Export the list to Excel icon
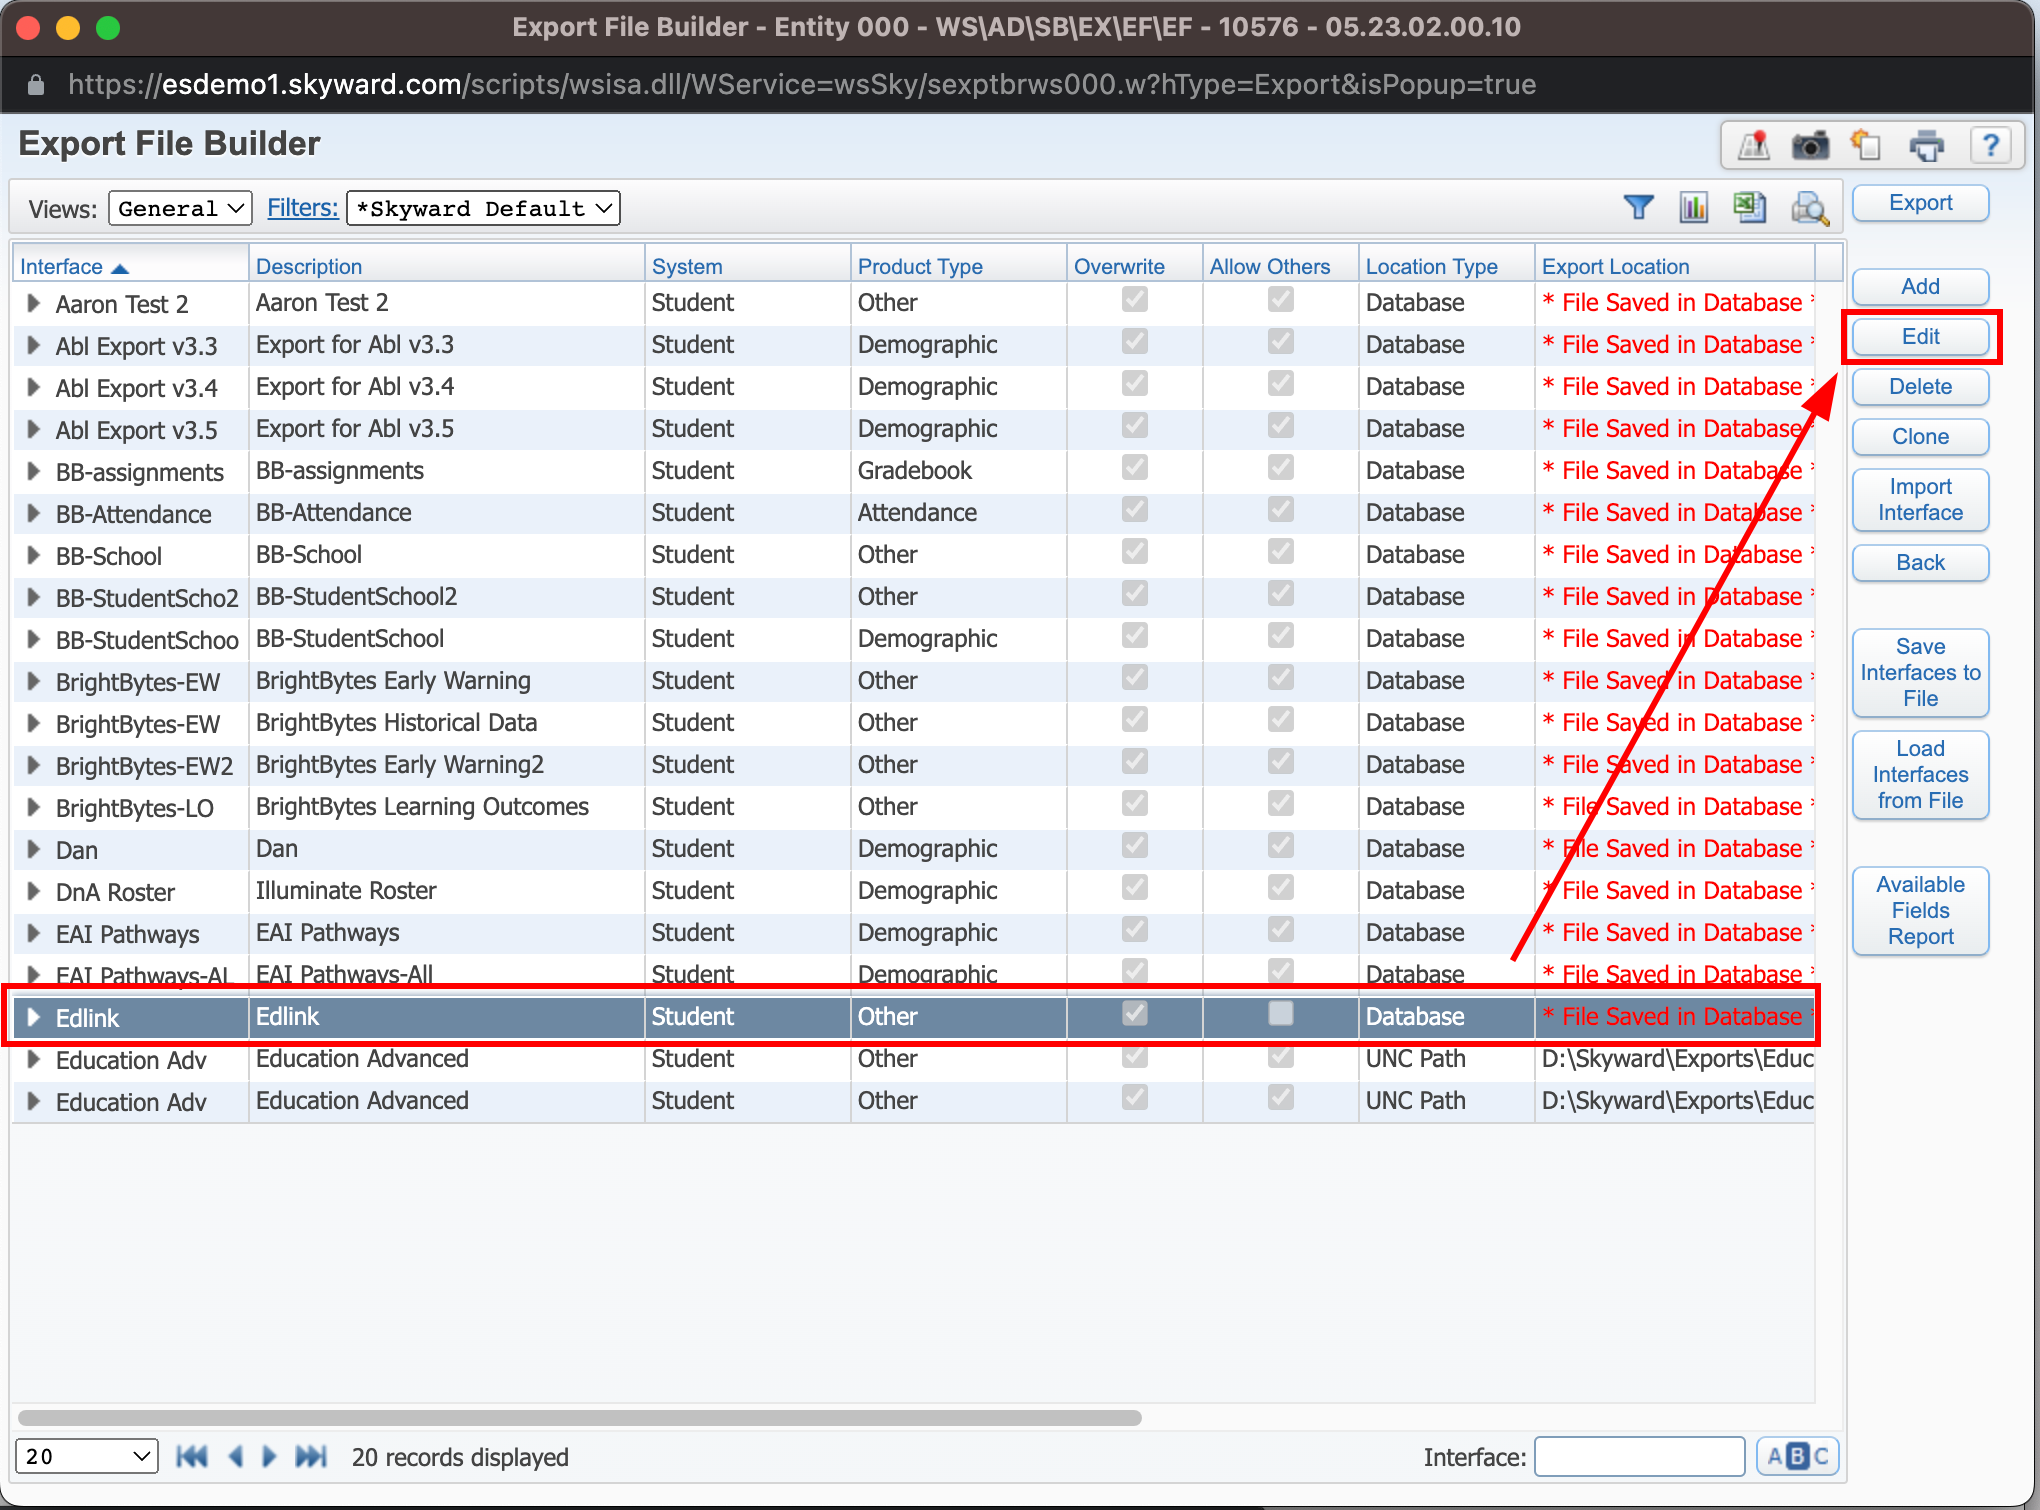The image size is (2040, 1510). [x=1750, y=207]
